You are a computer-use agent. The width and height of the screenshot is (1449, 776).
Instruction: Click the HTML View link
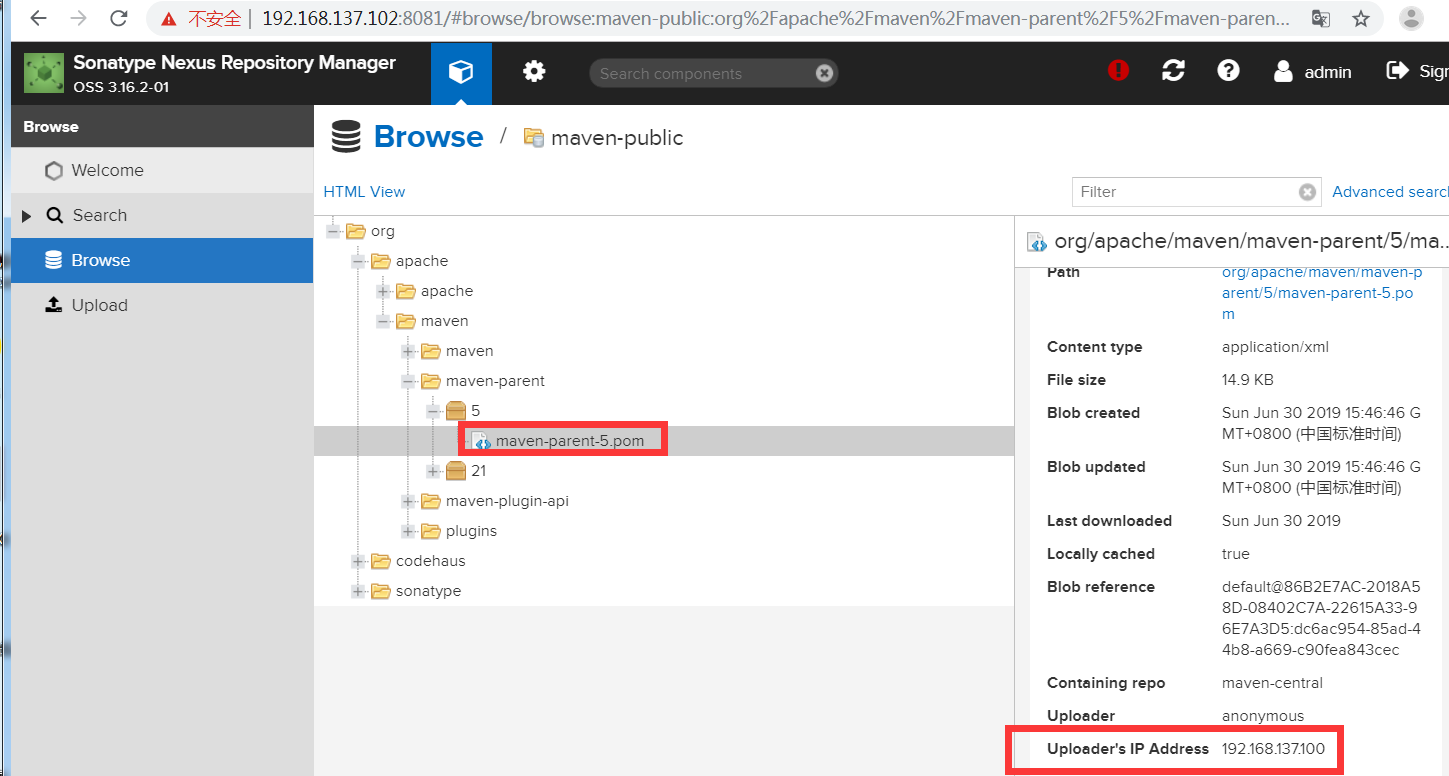click(364, 191)
